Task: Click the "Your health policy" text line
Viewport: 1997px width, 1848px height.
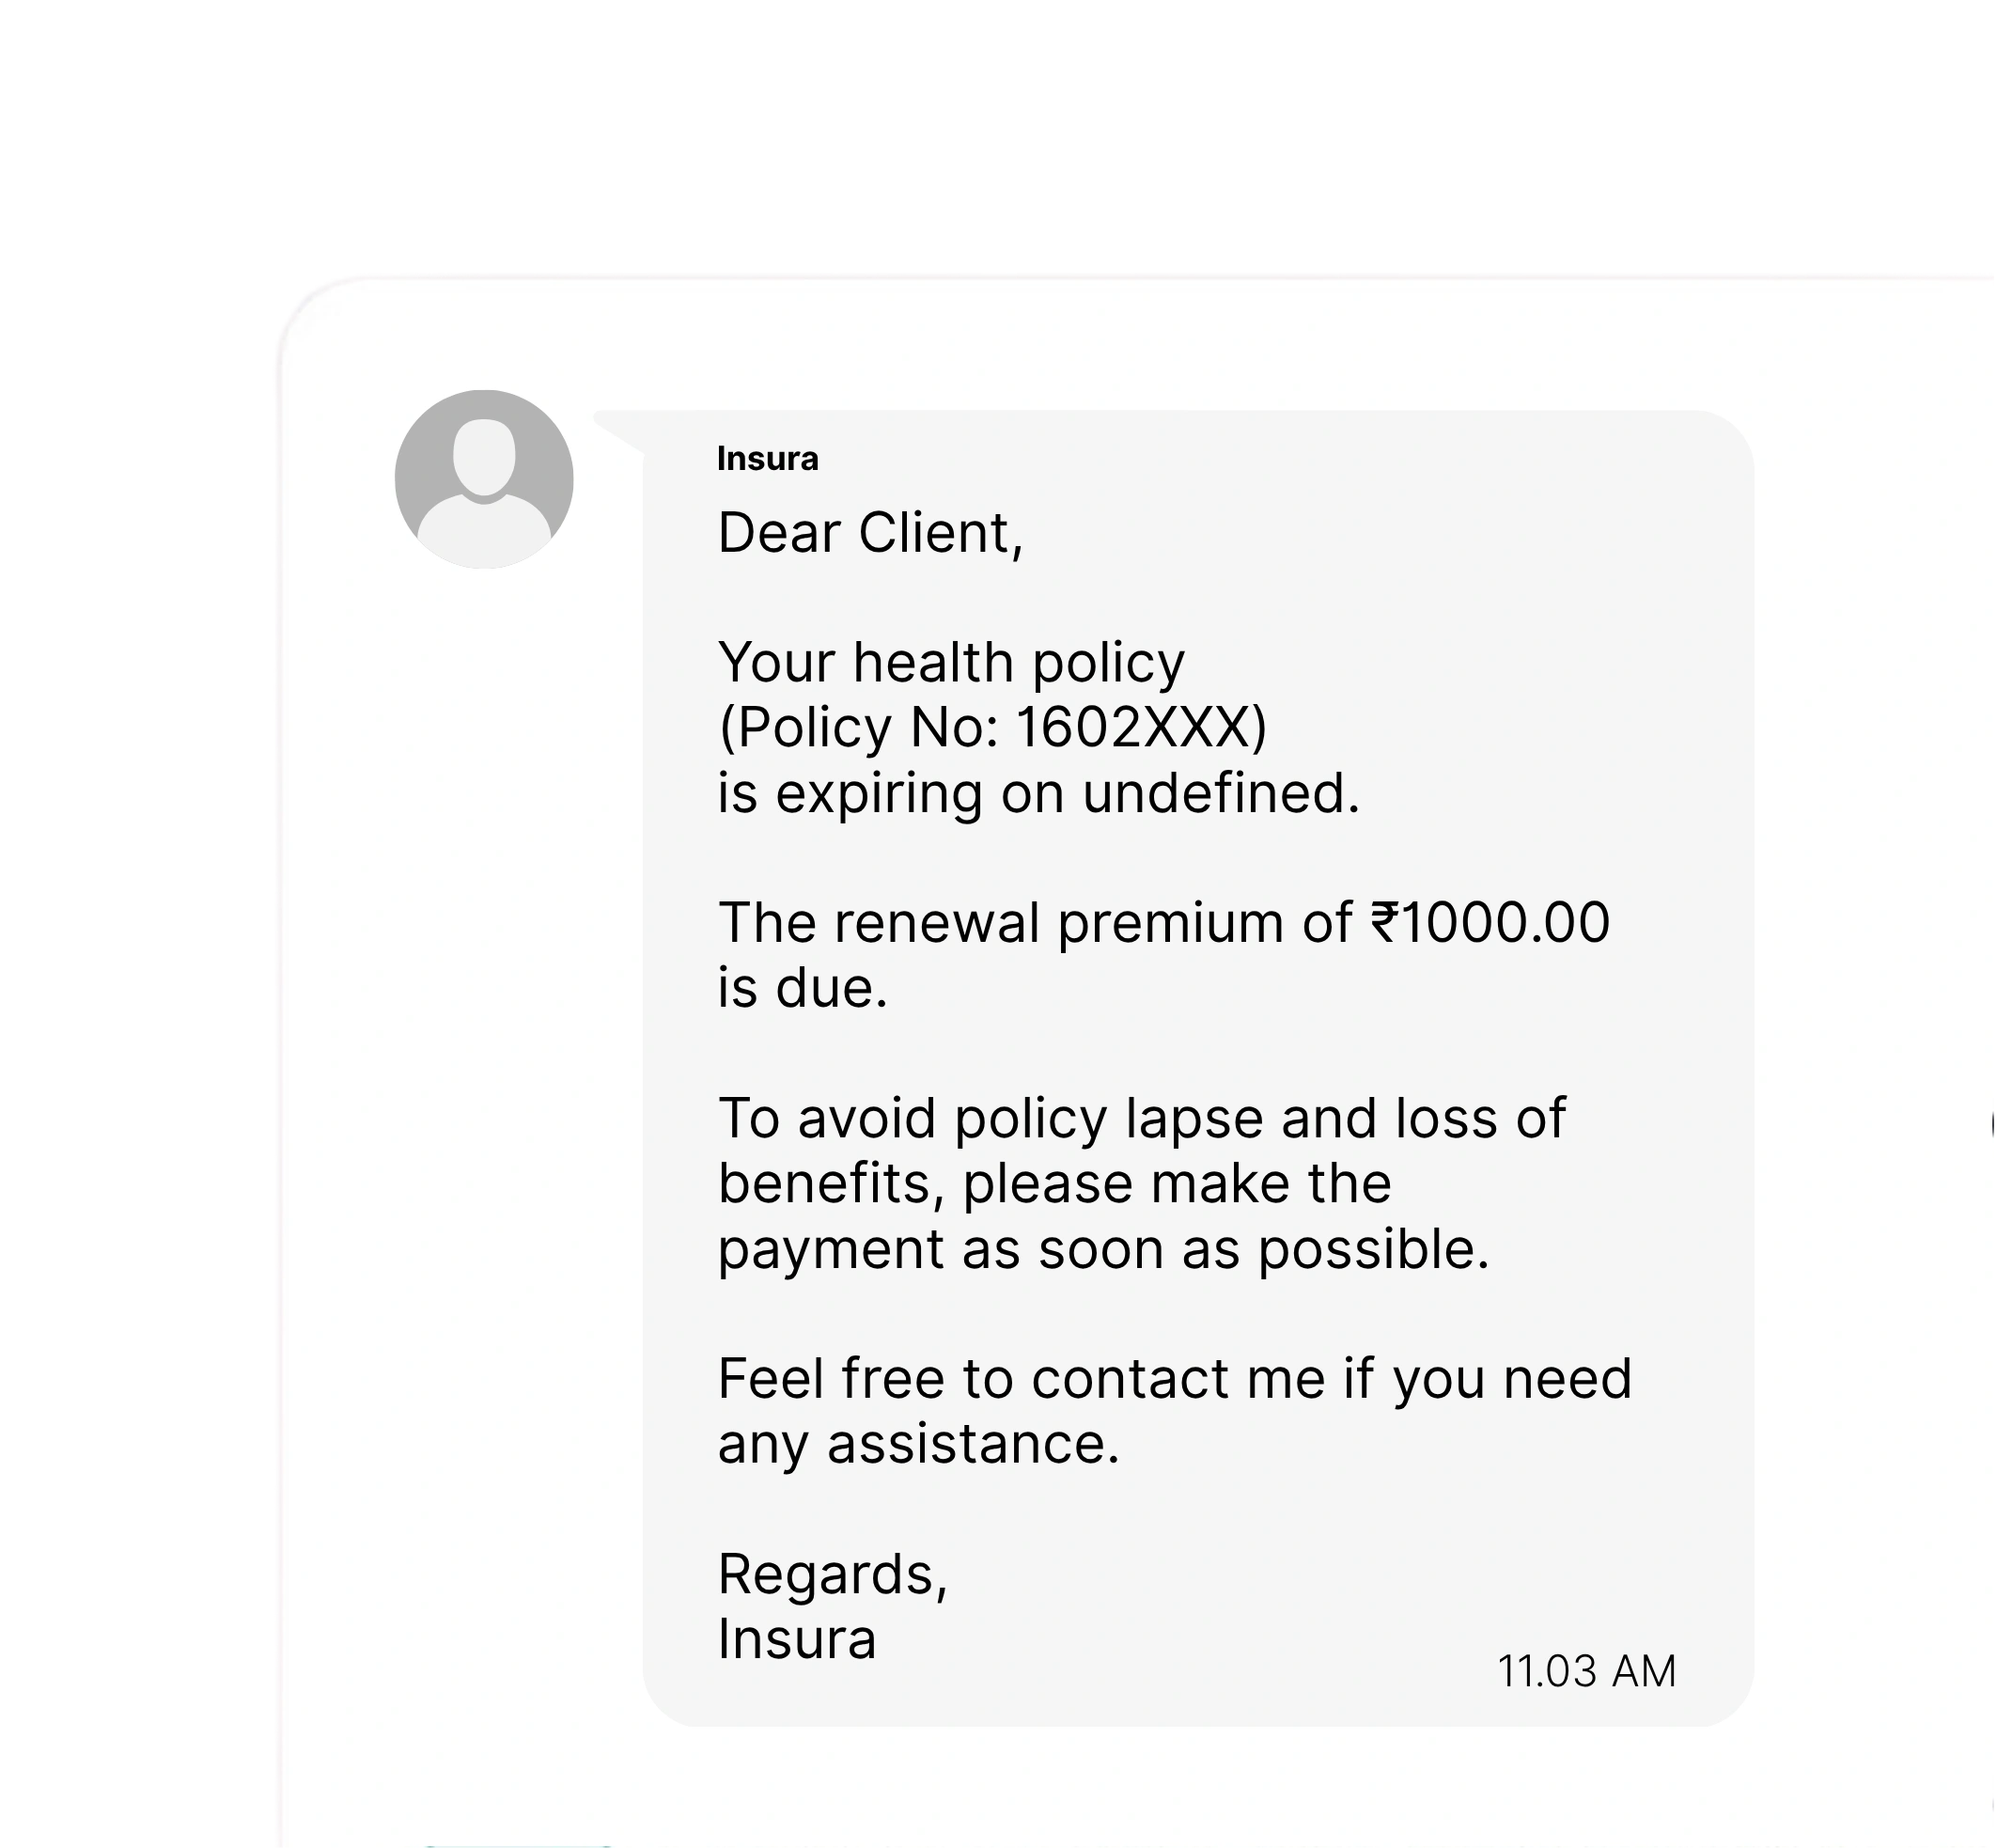Action: (951, 663)
